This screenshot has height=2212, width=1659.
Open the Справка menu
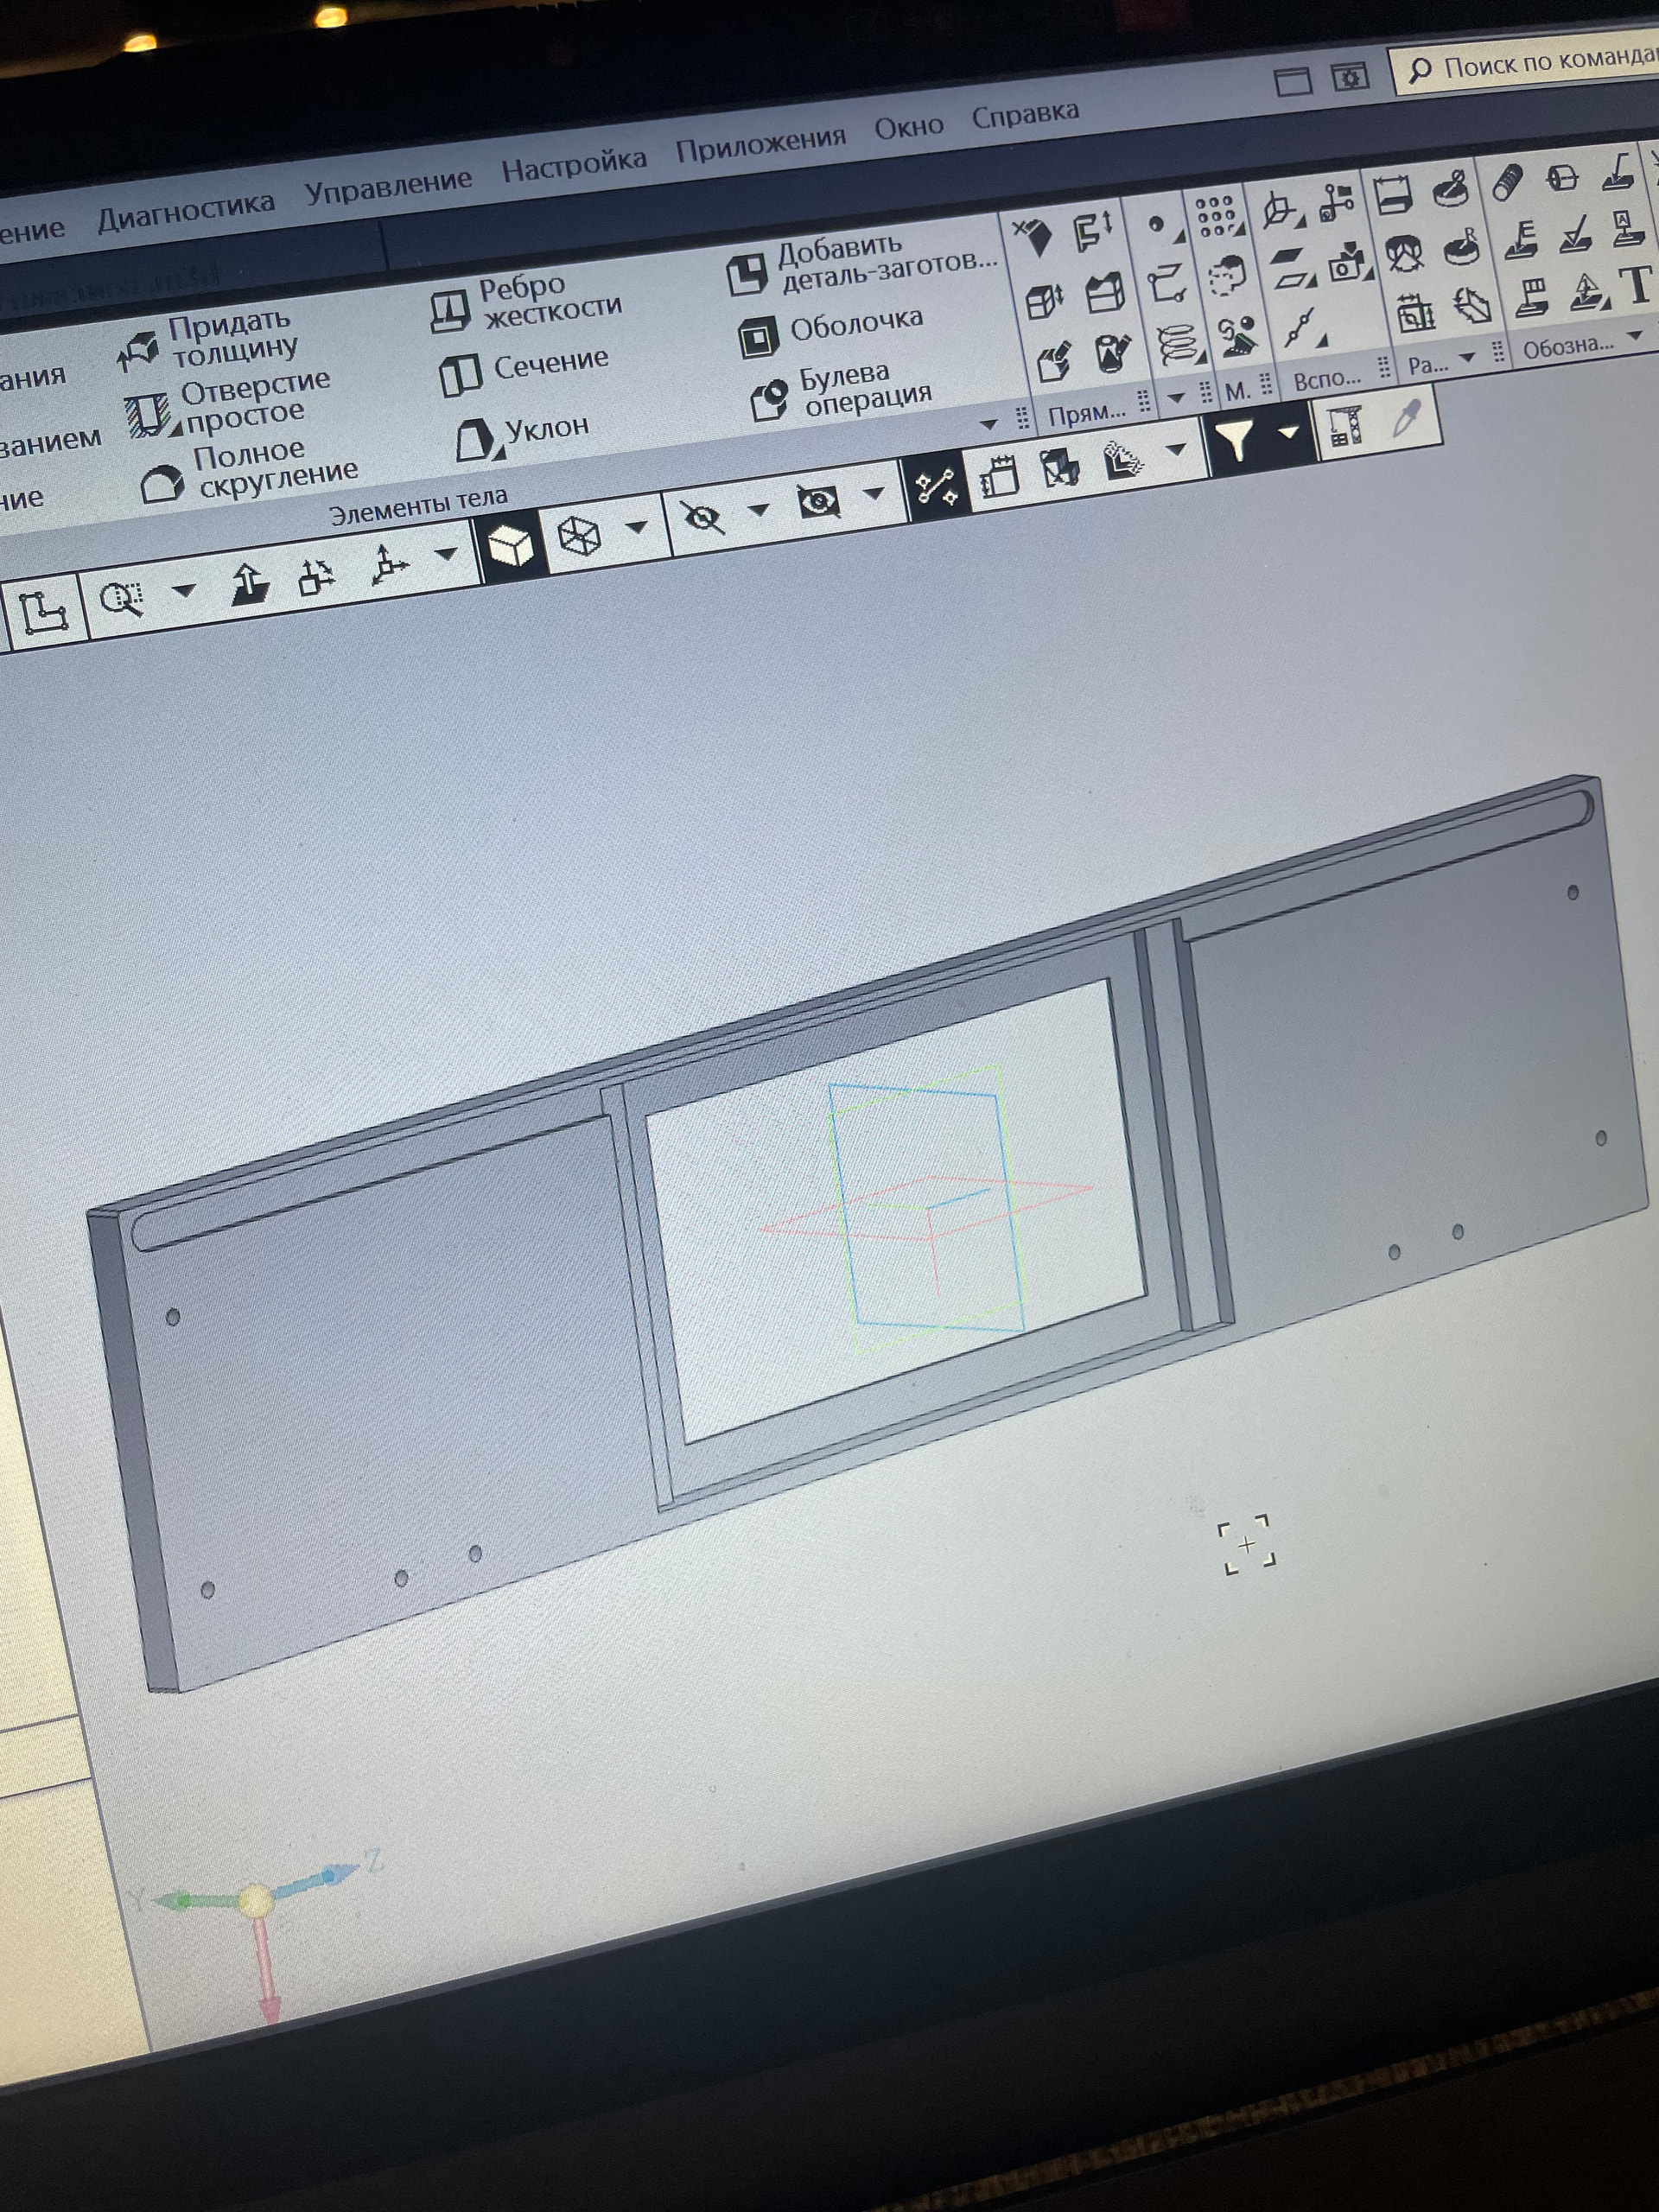click(1025, 115)
